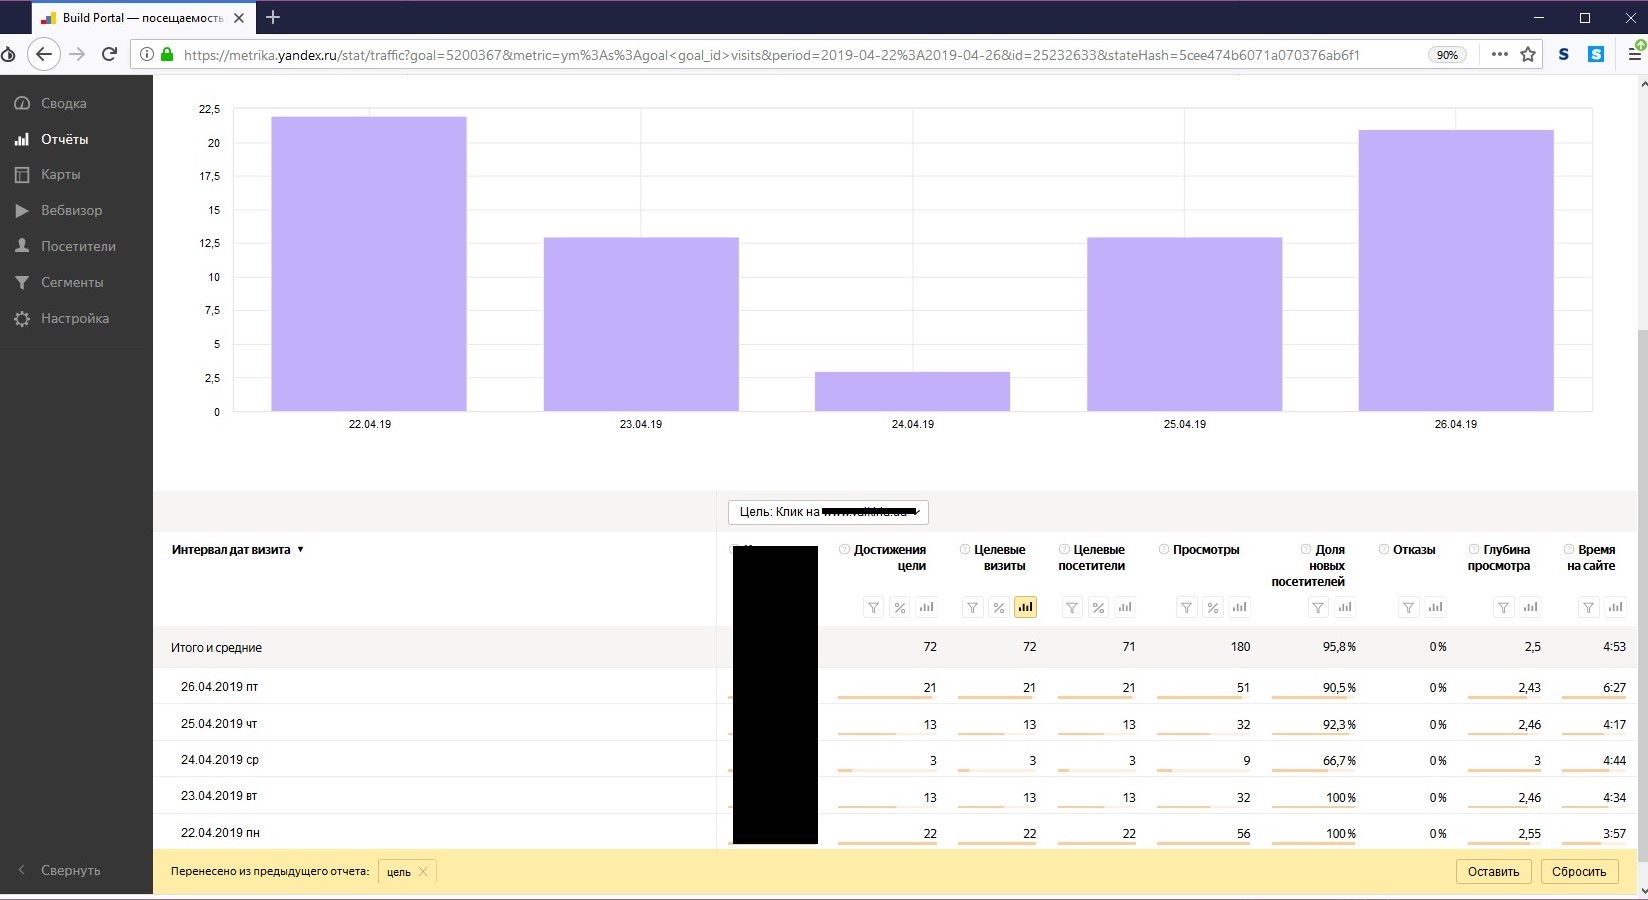Click the Карты sidebar icon
The height and width of the screenshot is (900, 1648).
tap(22, 174)
